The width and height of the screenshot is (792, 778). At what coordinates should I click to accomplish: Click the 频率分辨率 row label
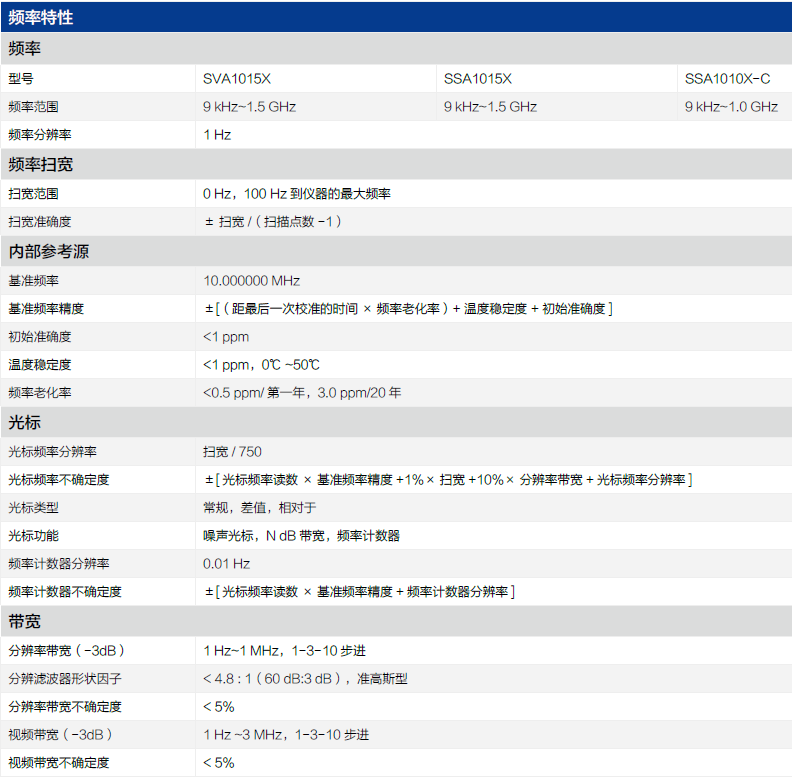click(x=40, y=135)
